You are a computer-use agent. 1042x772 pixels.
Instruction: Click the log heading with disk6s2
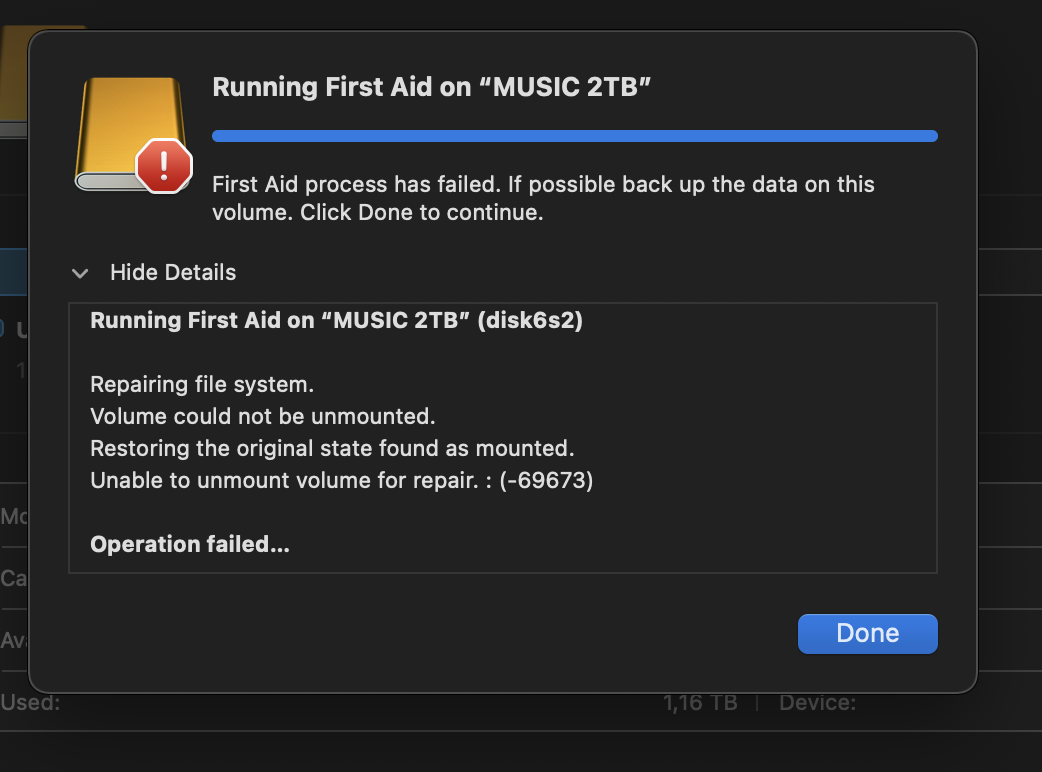click(x=336, y=321)
